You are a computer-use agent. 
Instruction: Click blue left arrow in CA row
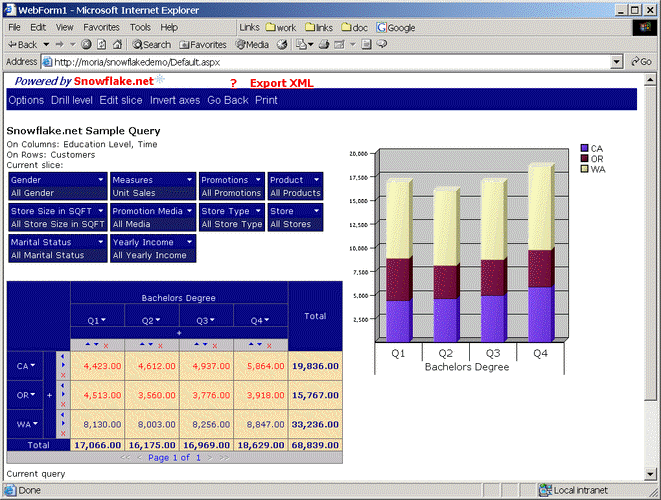coord(63,356)
